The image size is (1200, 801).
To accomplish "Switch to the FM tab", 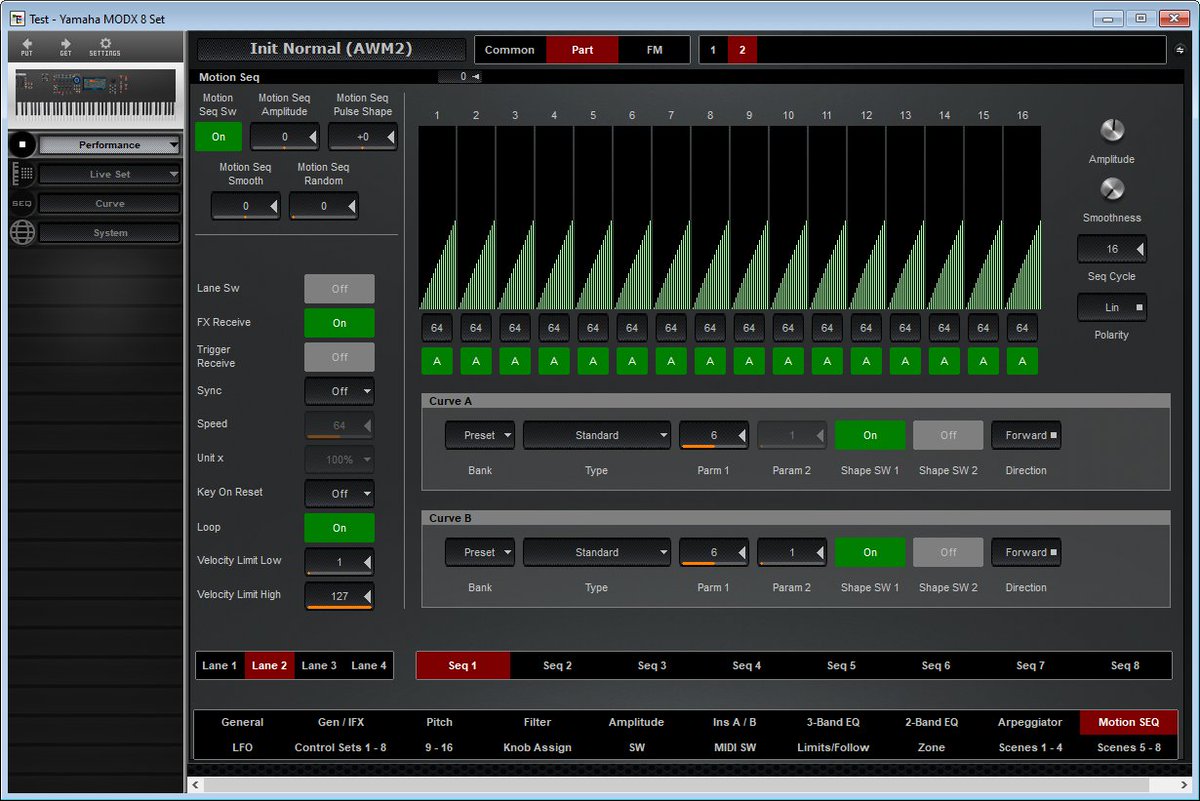I will coord(655,50).
